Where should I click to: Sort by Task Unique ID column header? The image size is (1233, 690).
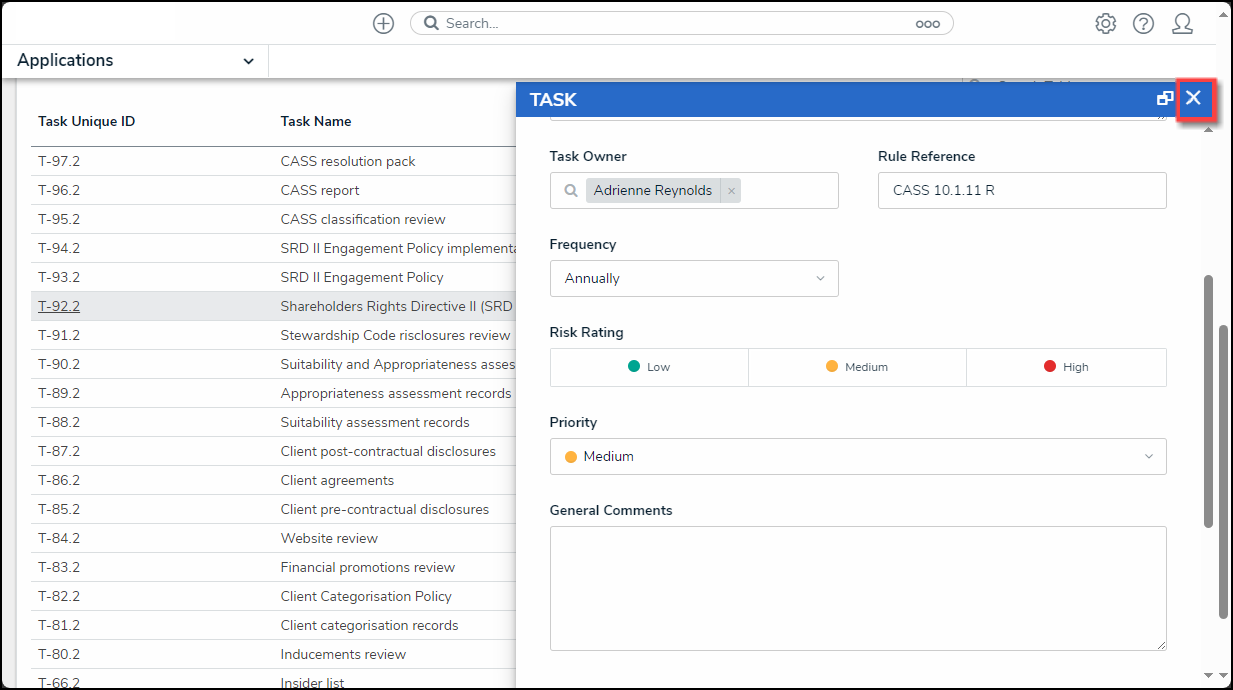pos(86,122)
